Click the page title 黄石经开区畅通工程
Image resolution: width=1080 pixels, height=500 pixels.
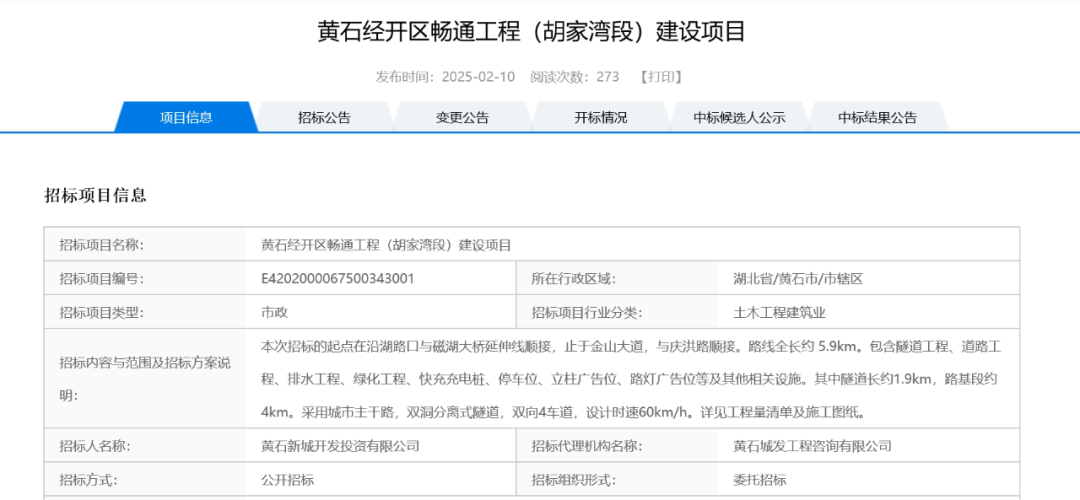(531, 32)
